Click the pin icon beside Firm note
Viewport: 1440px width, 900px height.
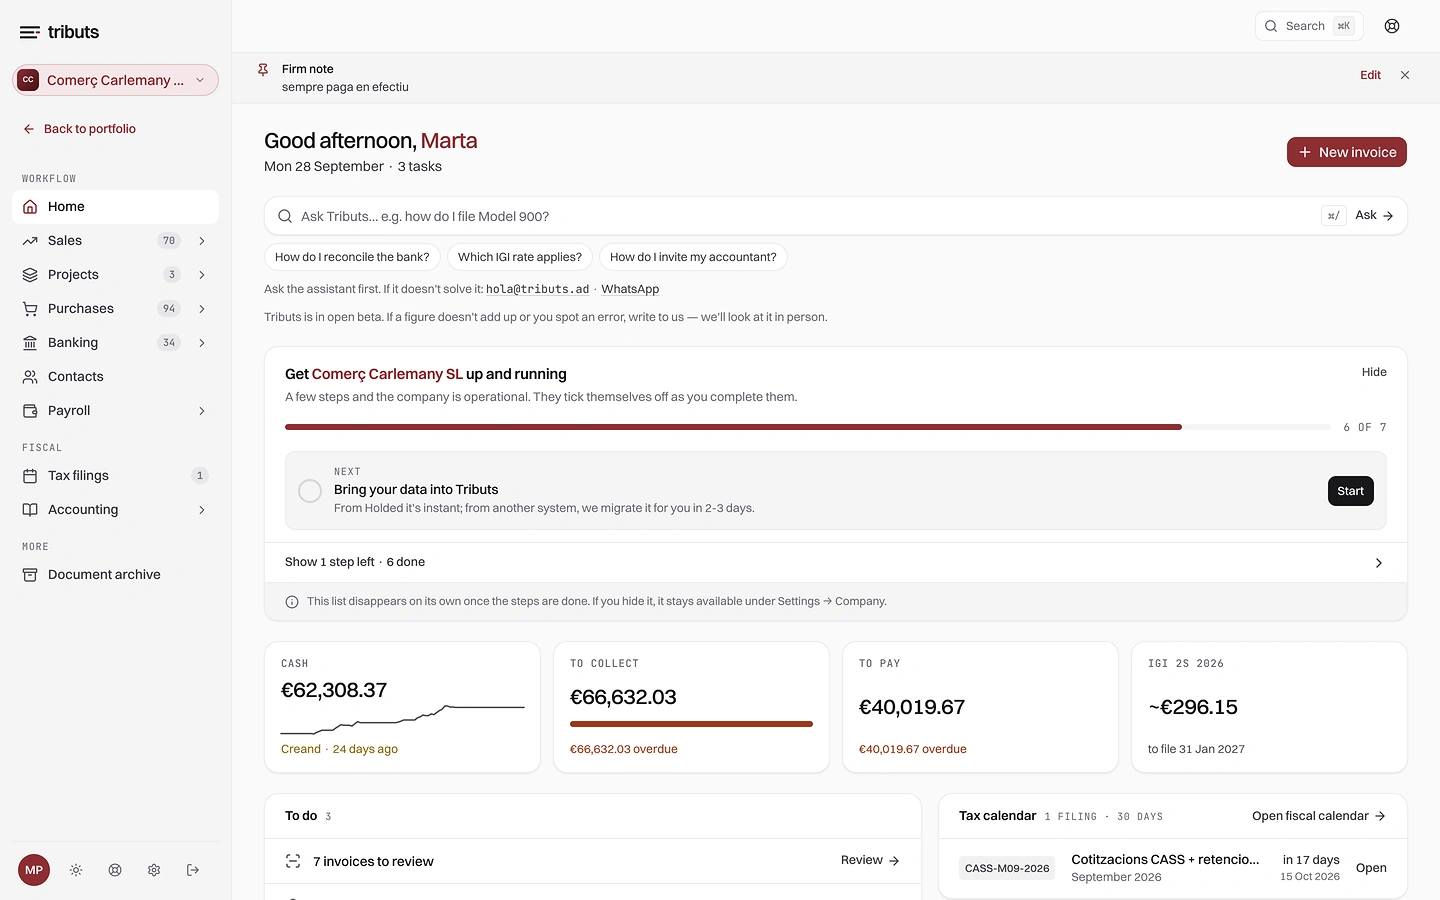263,70
